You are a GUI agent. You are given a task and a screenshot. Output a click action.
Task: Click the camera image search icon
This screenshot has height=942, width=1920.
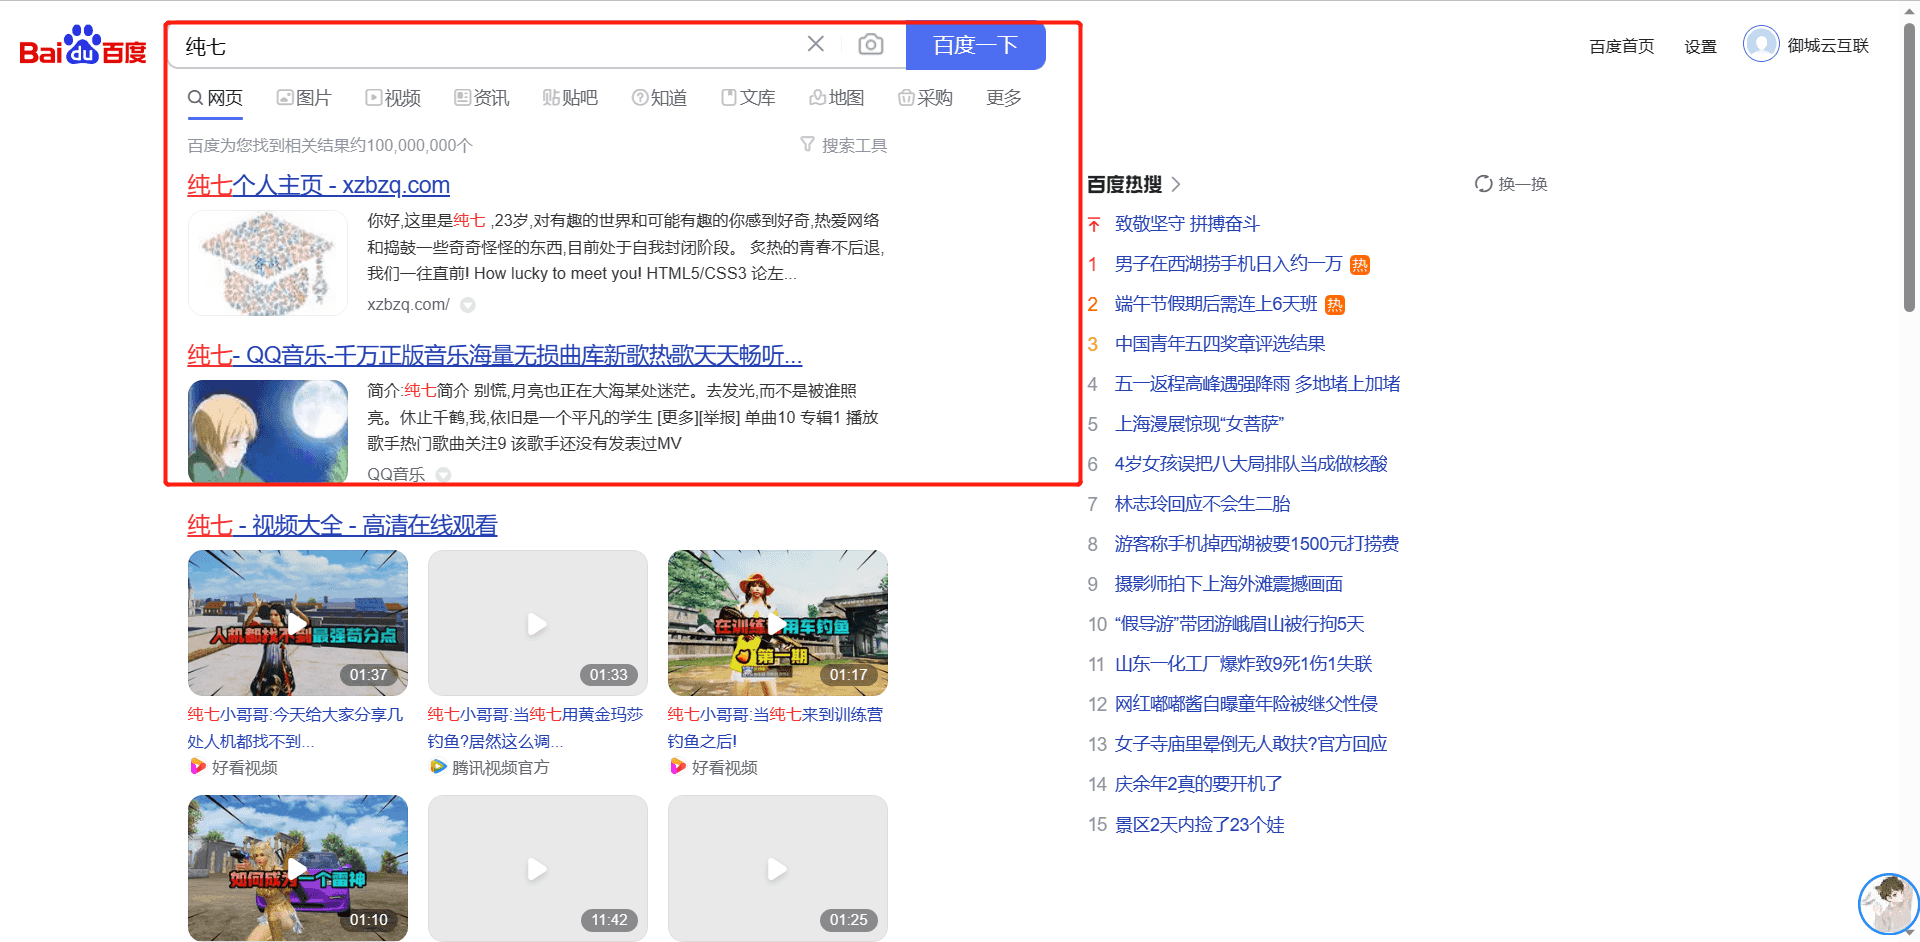click(871, 45)
